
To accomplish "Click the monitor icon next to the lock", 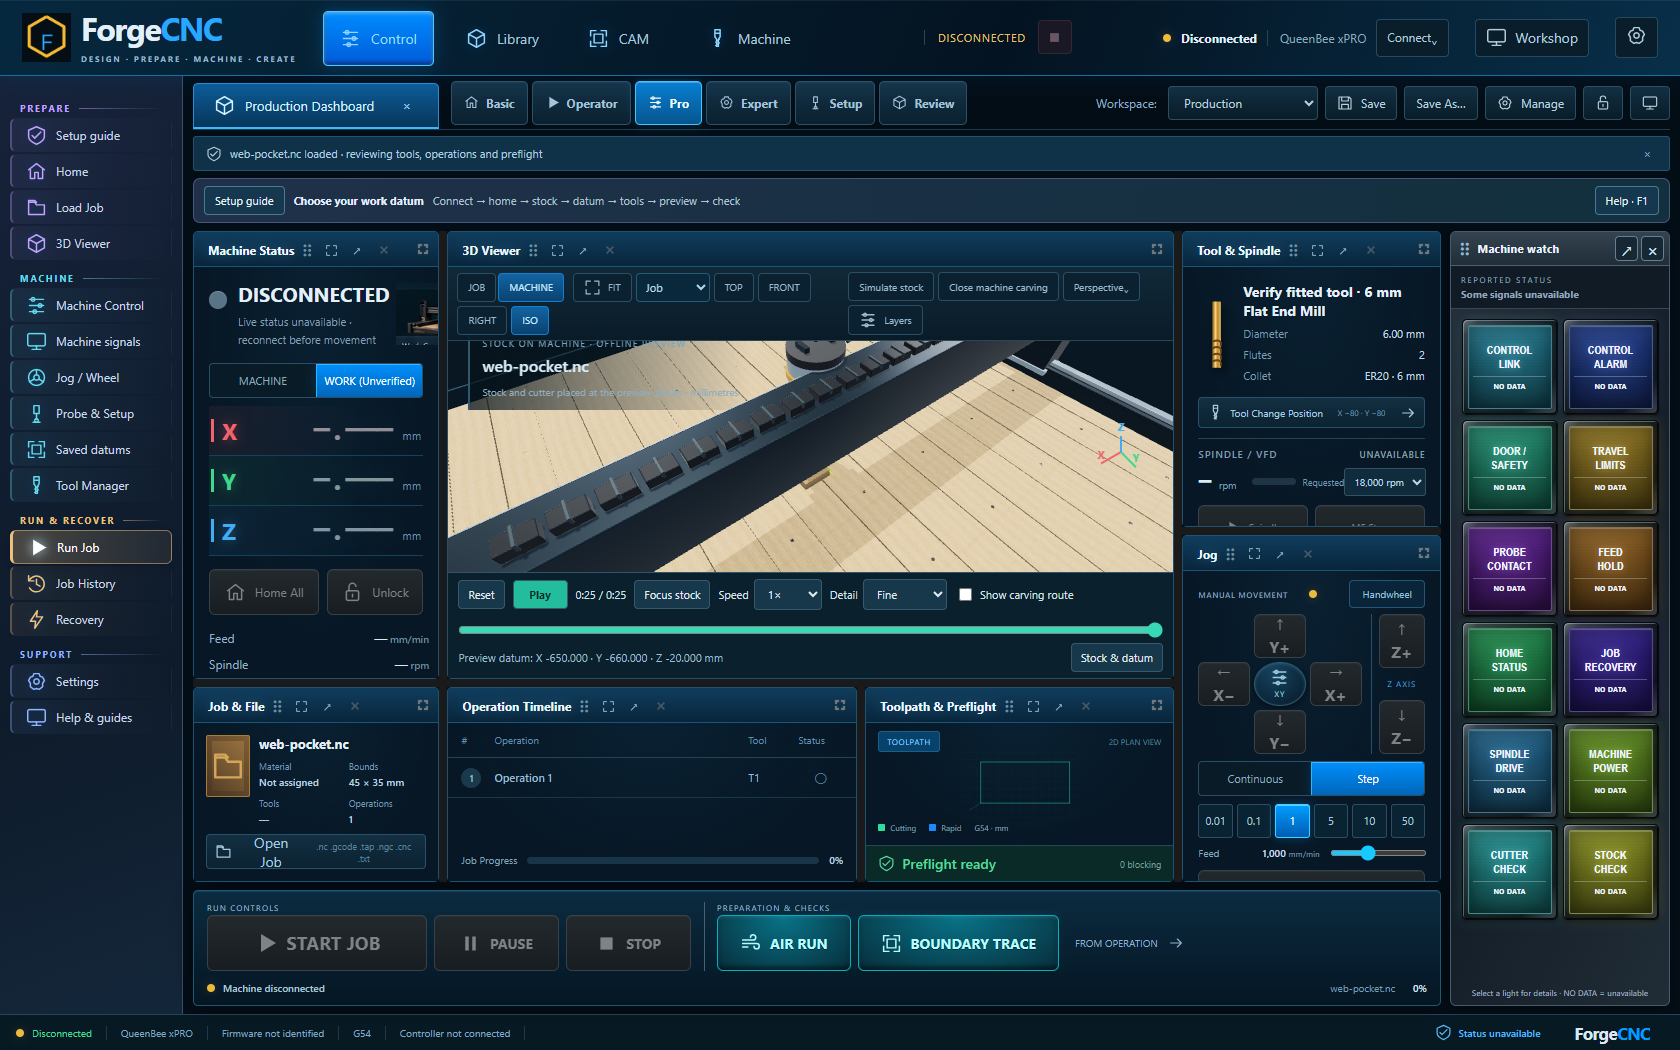I will tap(1650, 103).
